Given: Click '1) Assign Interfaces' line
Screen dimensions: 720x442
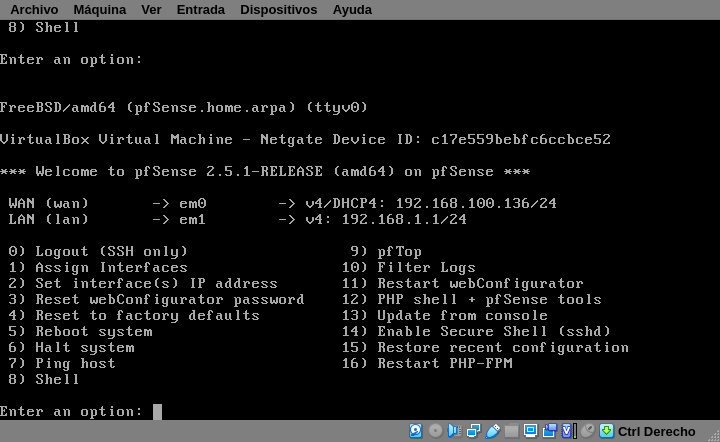Looking at the screenshot, I should (x=98, y=268).
